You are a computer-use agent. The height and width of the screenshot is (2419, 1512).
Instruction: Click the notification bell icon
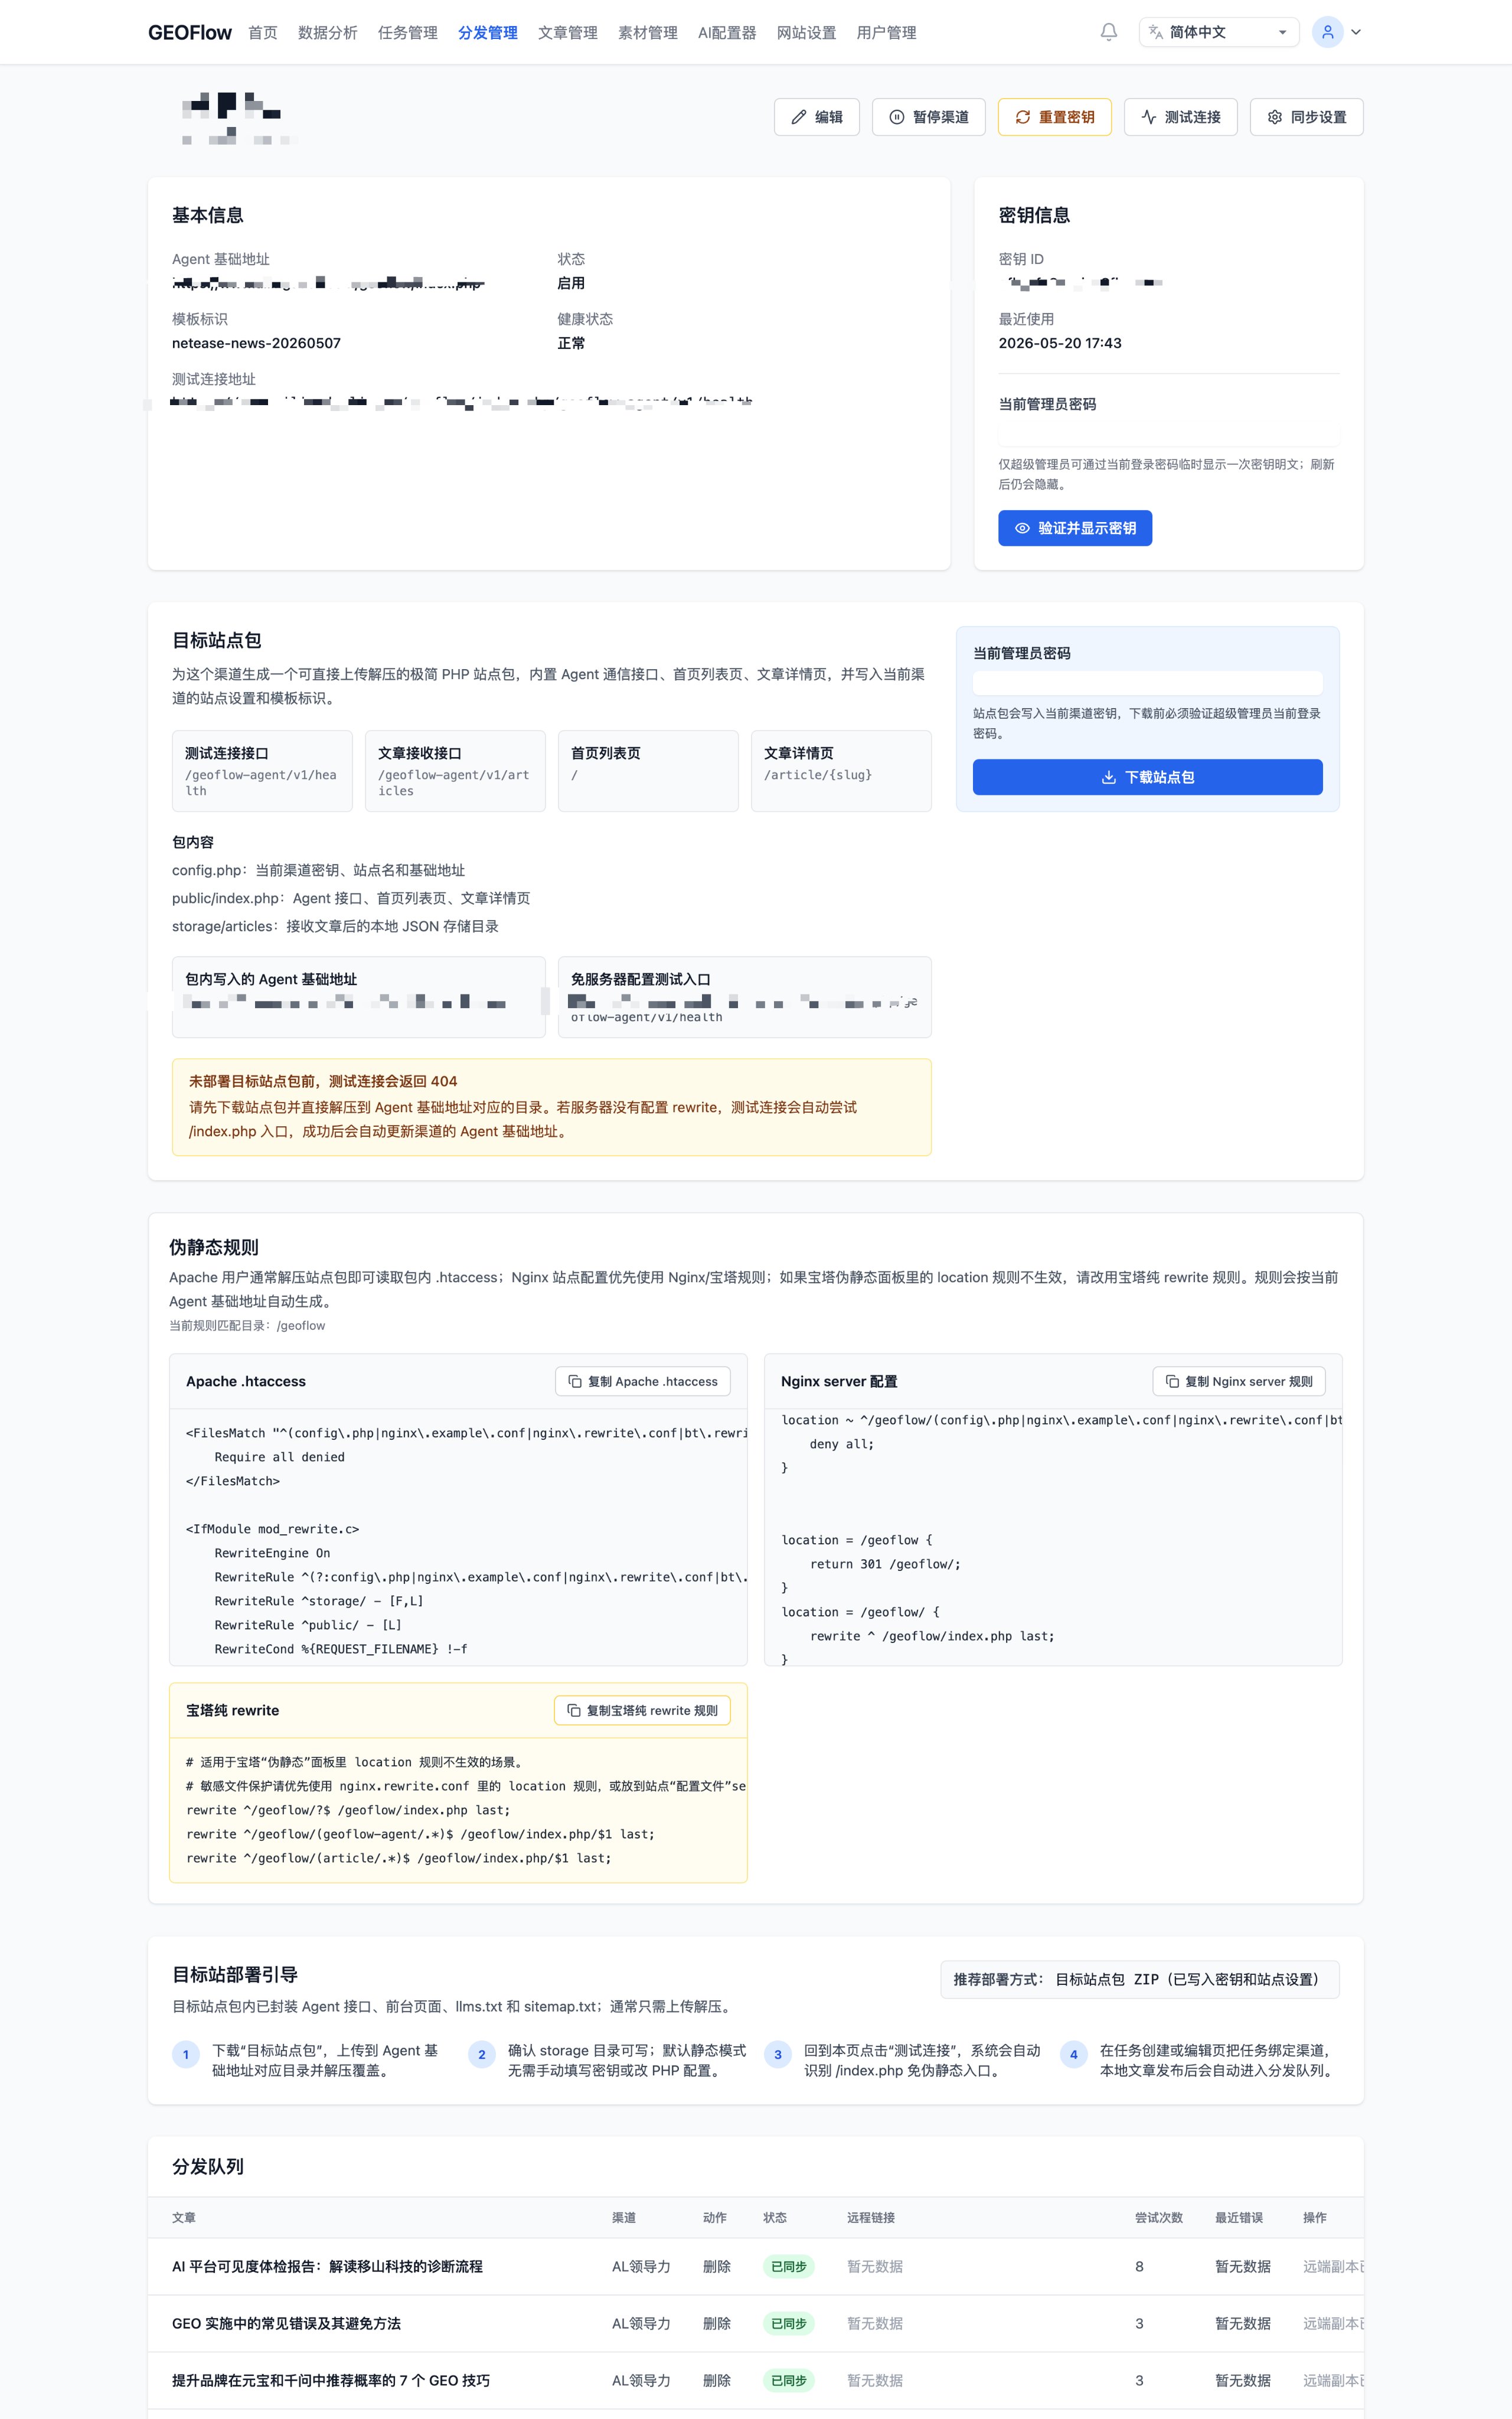1108,32
